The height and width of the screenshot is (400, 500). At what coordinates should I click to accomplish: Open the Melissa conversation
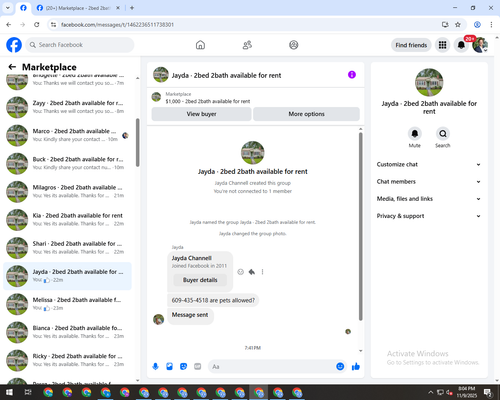[67, 304]
